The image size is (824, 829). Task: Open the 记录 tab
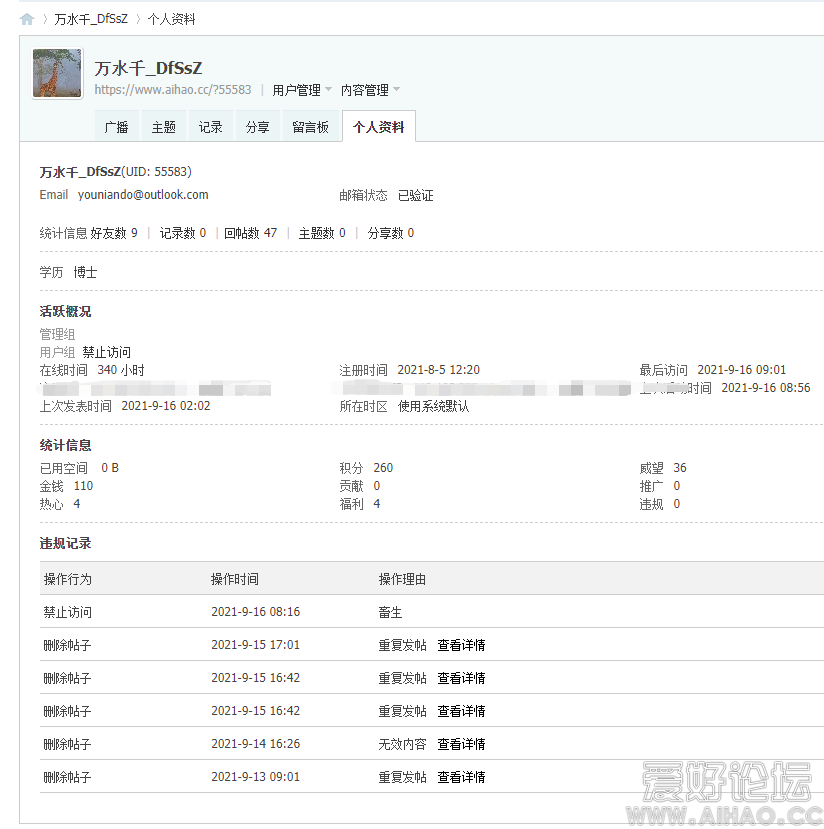point(210,126)
